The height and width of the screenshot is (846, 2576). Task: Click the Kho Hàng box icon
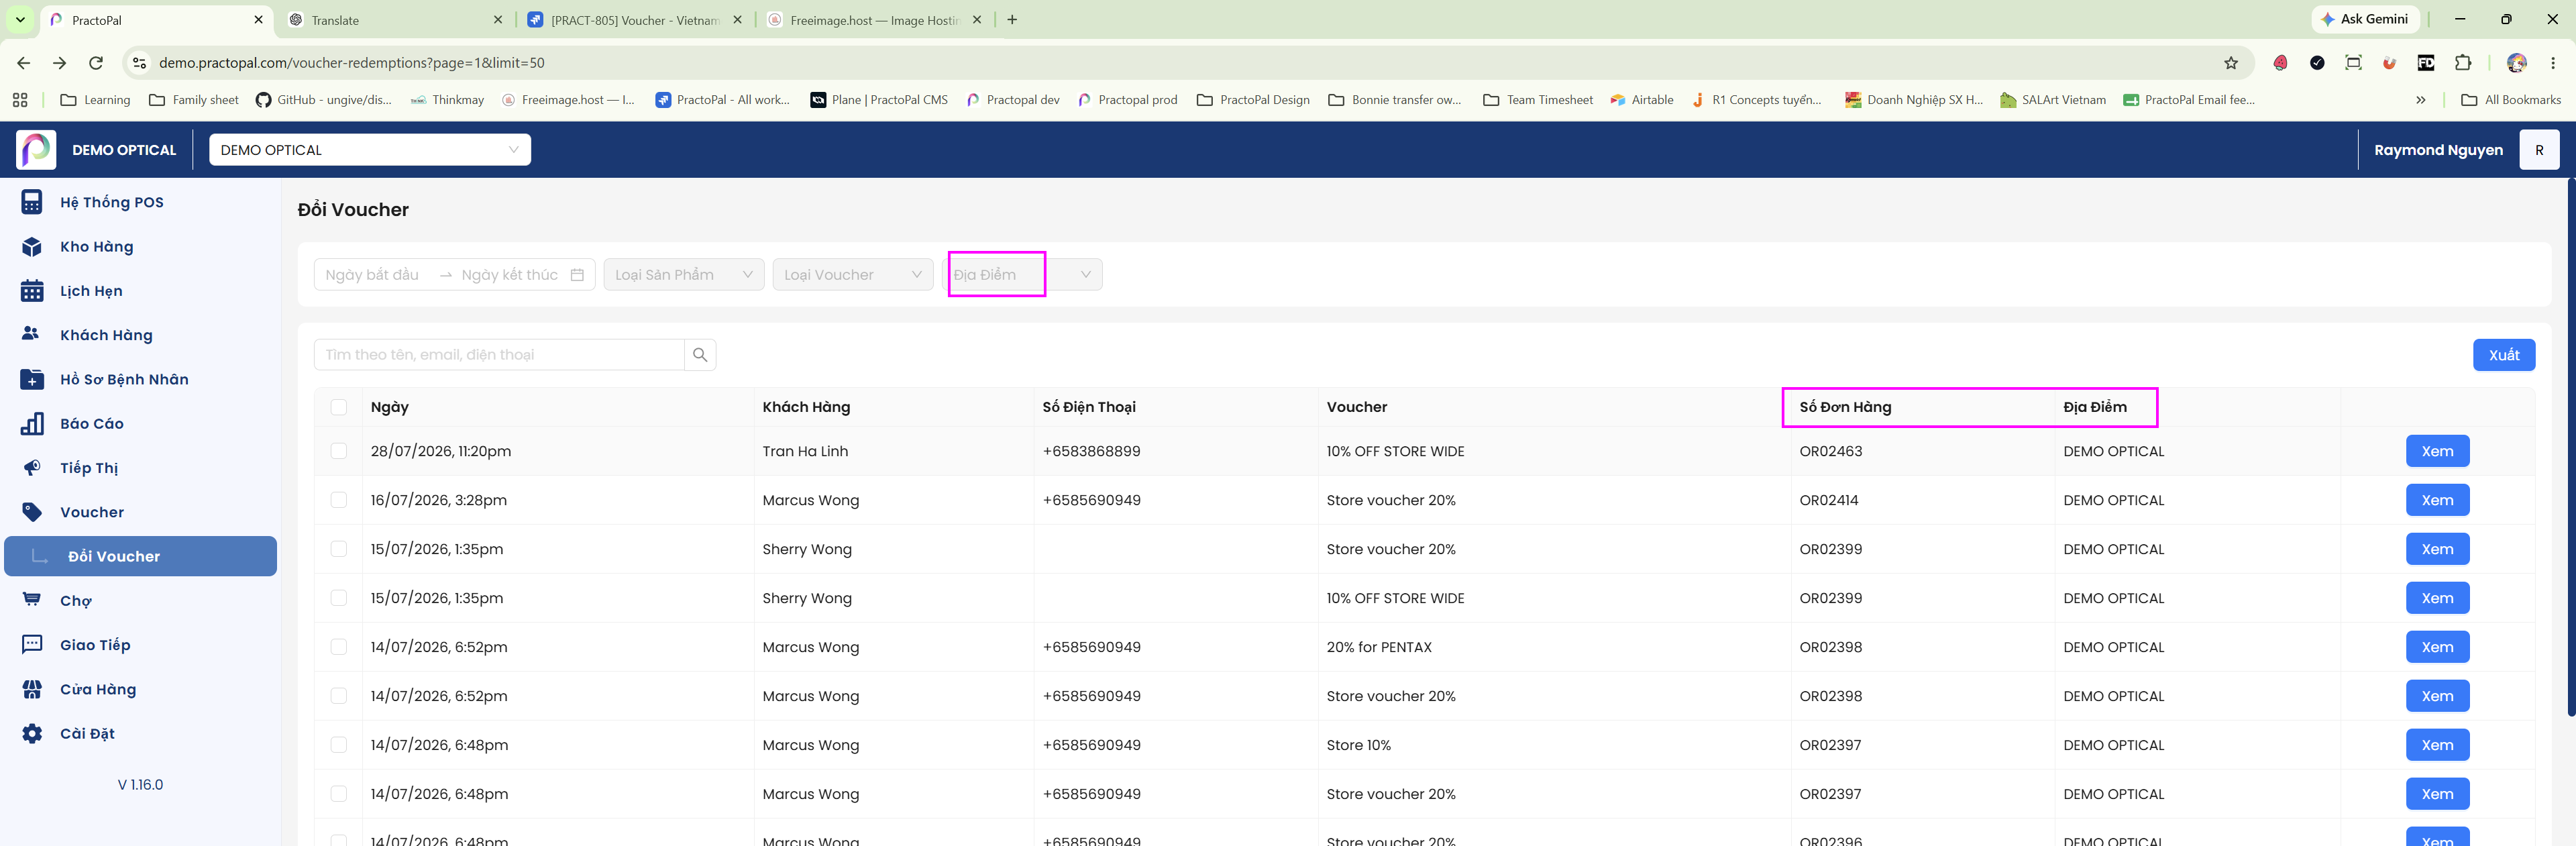32,247
